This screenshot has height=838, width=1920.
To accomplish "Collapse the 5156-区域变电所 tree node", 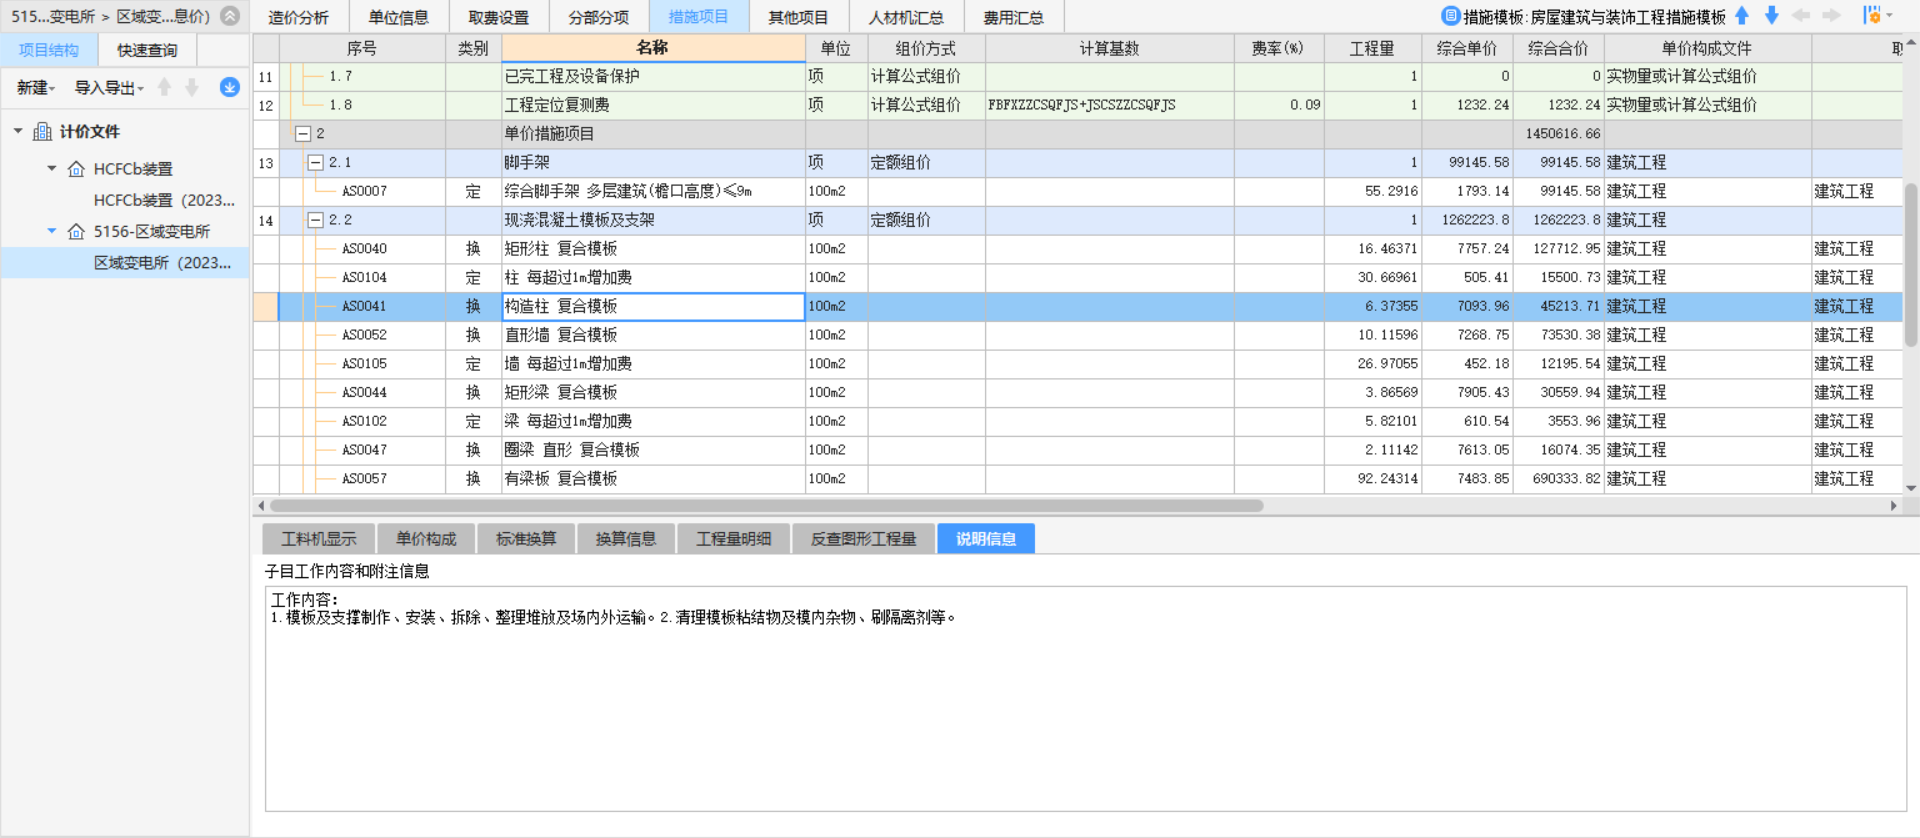I will [x=52, y=231].
